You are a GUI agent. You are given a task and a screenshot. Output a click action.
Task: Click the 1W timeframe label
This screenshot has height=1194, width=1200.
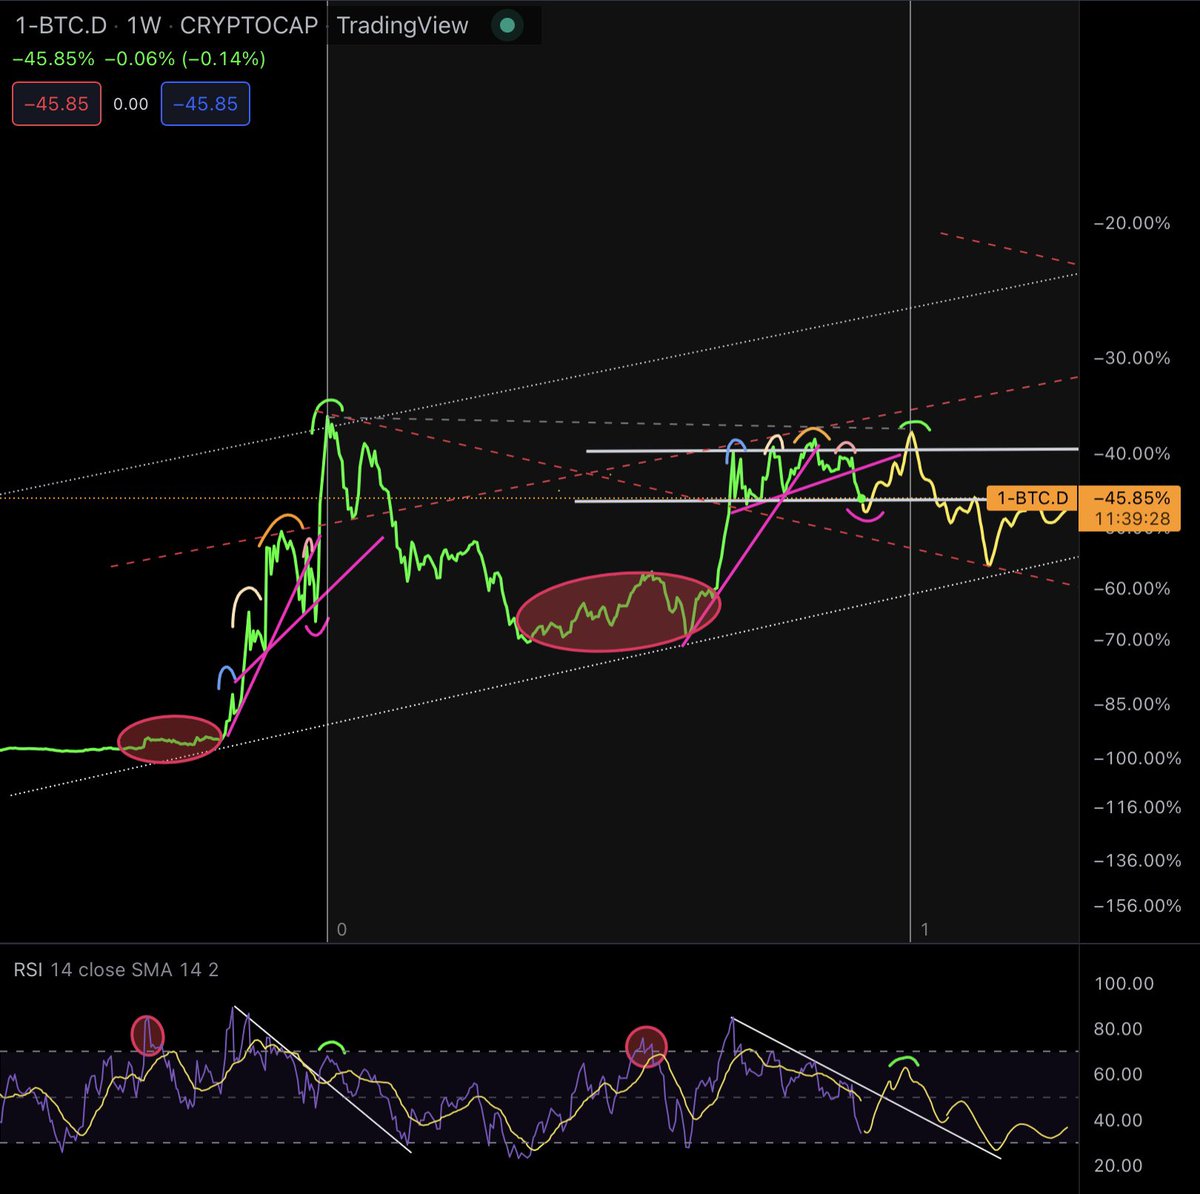pyautogui.click(x=145, y=25)
